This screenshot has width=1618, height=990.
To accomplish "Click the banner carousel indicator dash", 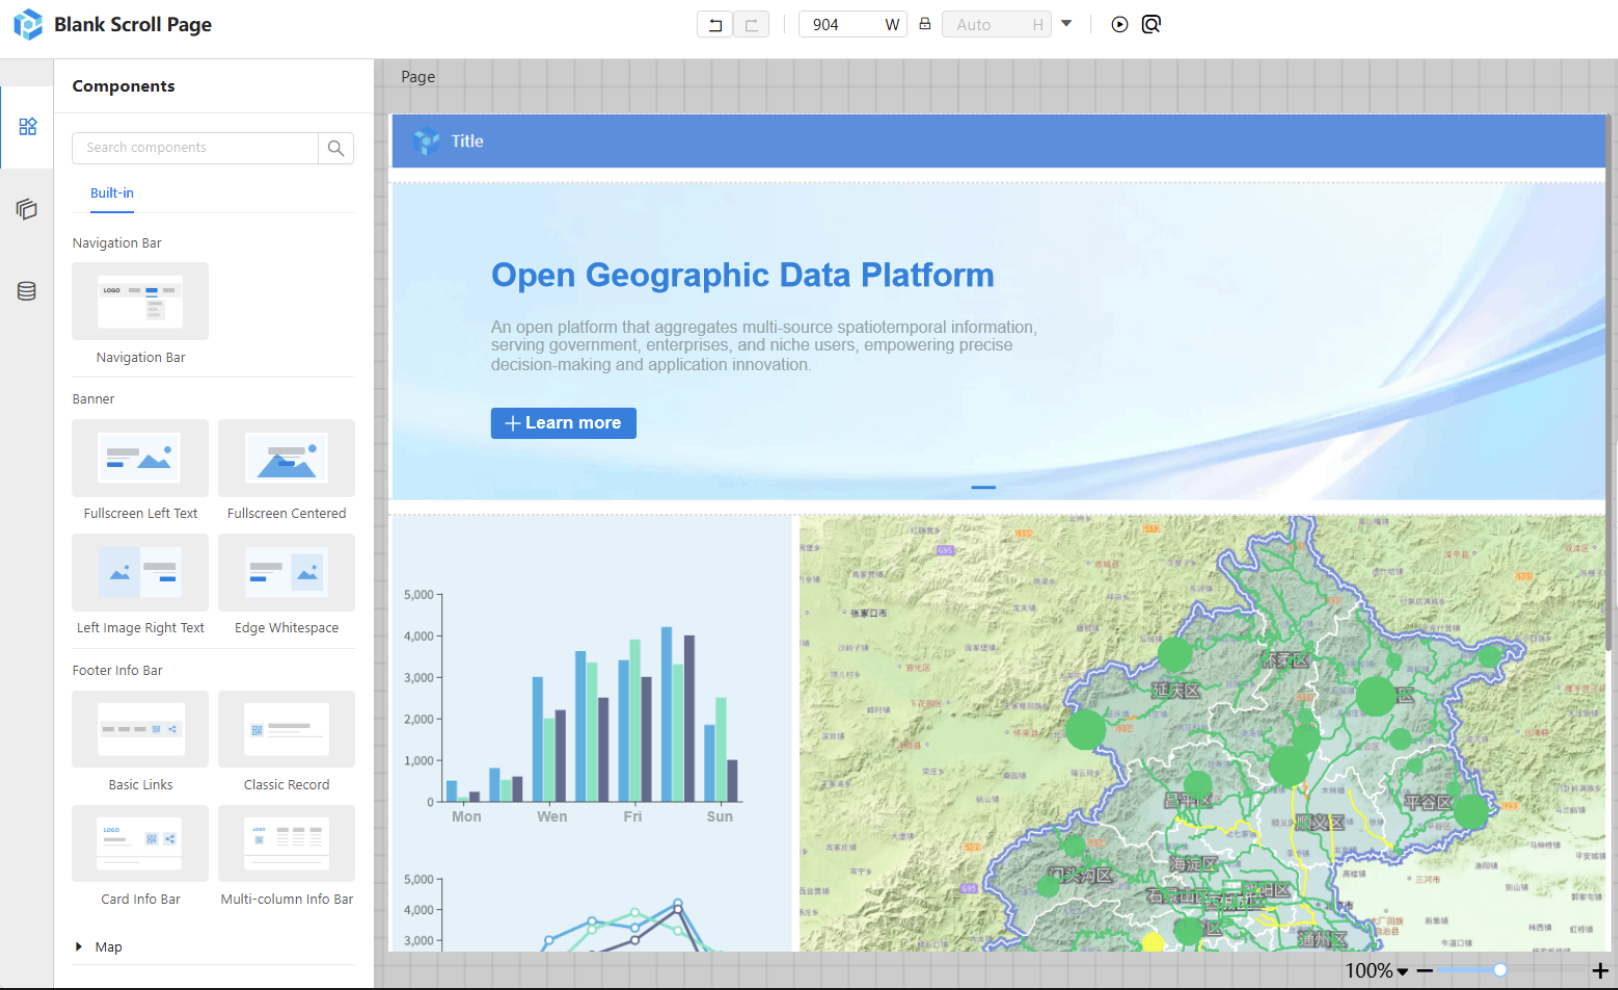I will click(983, 487).
